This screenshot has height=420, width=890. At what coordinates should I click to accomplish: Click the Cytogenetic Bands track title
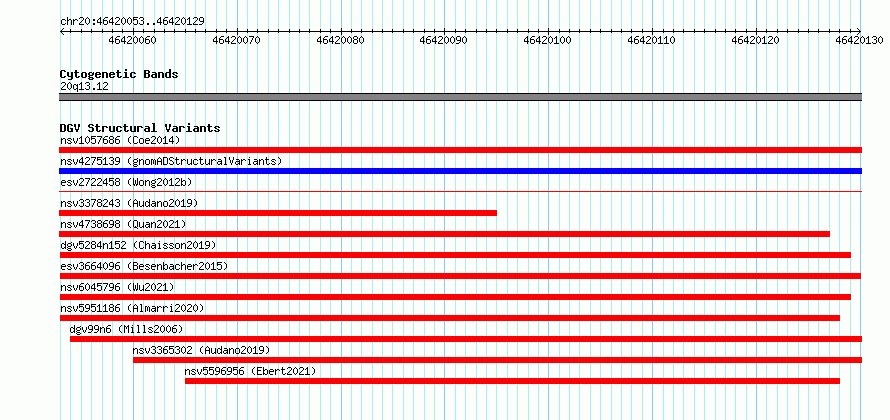pyautogui.click(x=119, y=74)
